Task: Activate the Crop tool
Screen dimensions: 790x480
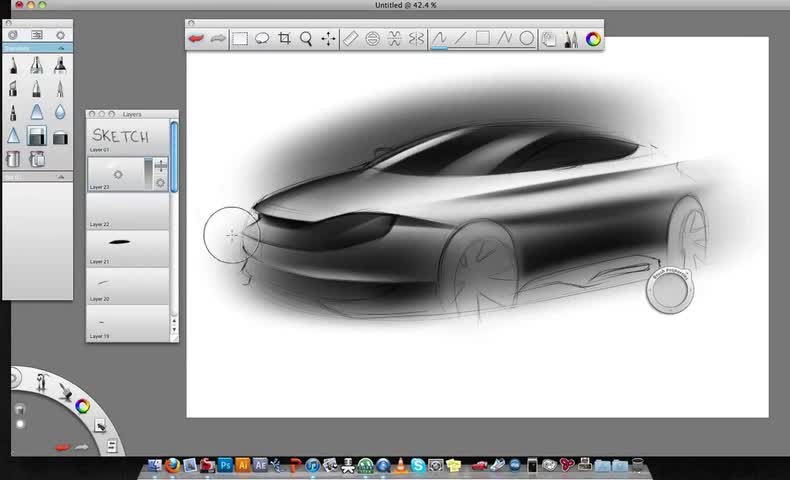Action: point(285,39)
